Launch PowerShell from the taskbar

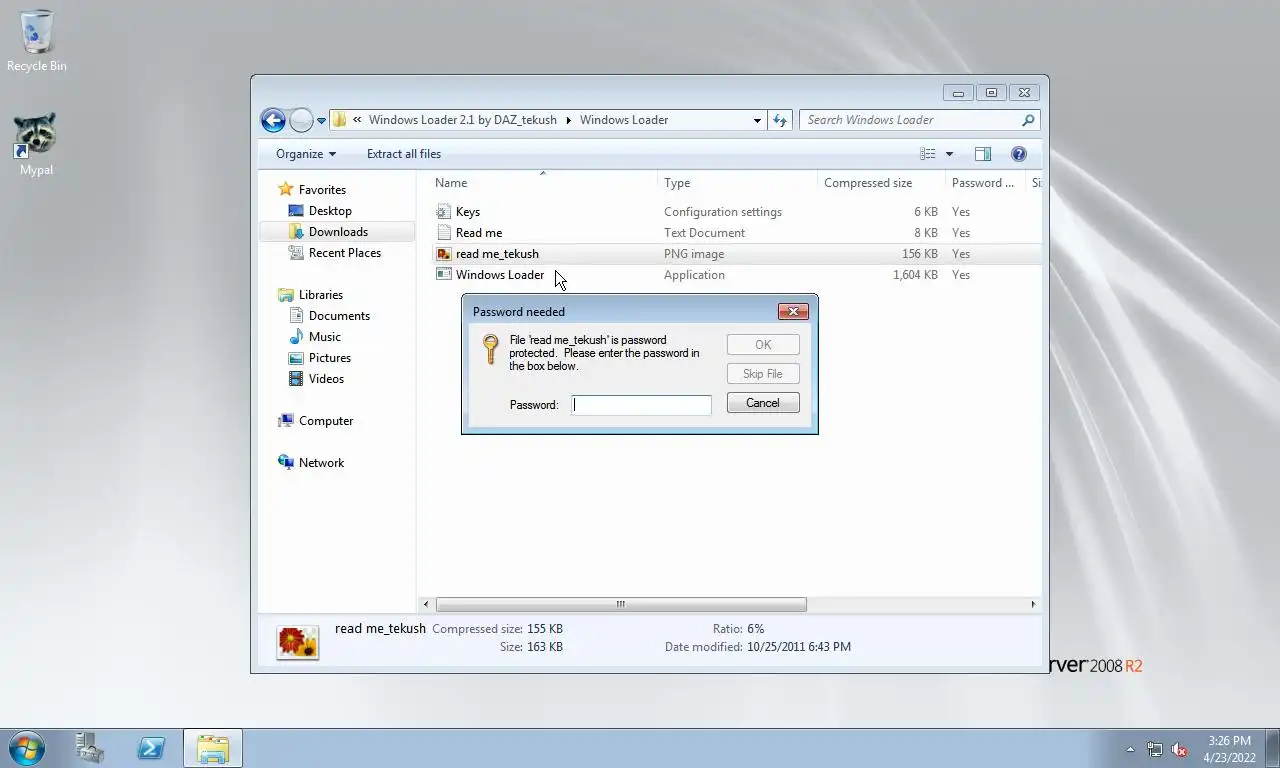[151, 748]
